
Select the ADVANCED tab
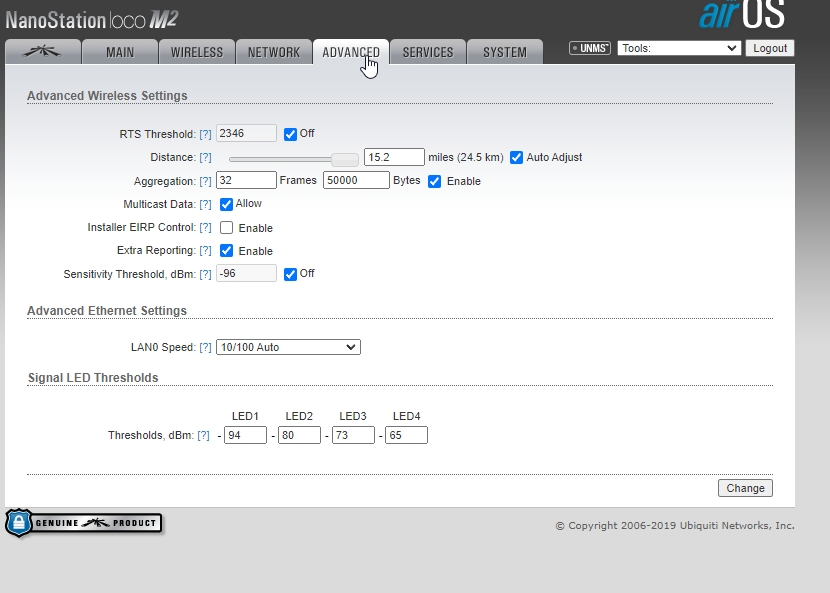pyautogui.click(x=351, y=52)
